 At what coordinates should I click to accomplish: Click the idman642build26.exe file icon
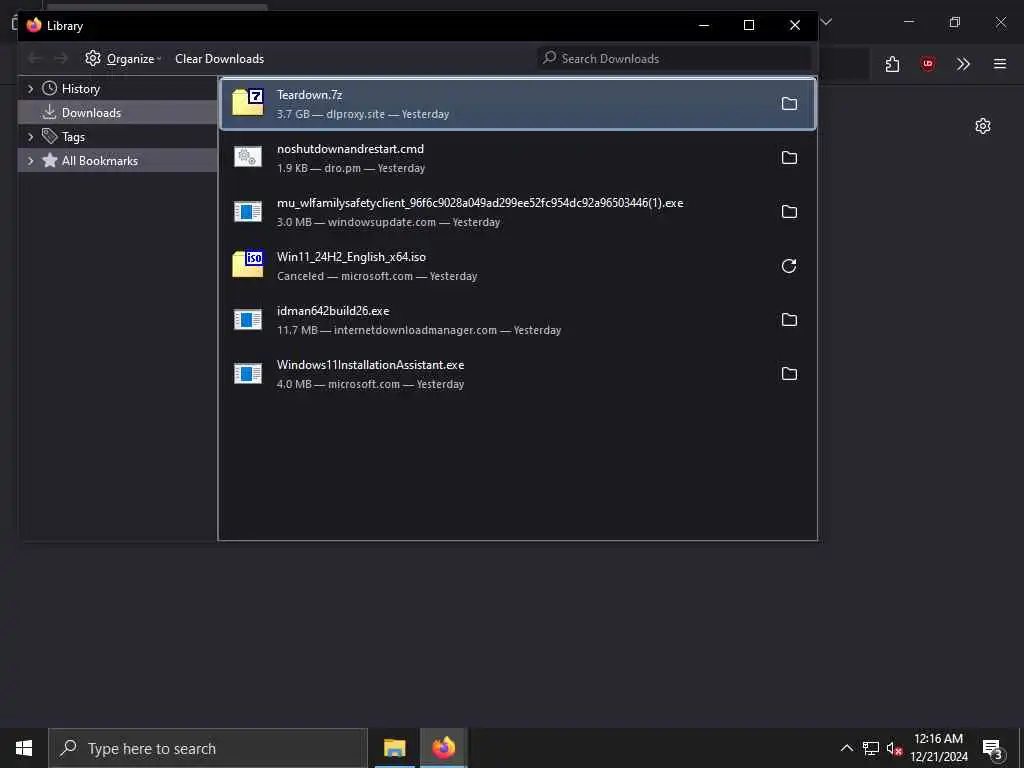248,319
